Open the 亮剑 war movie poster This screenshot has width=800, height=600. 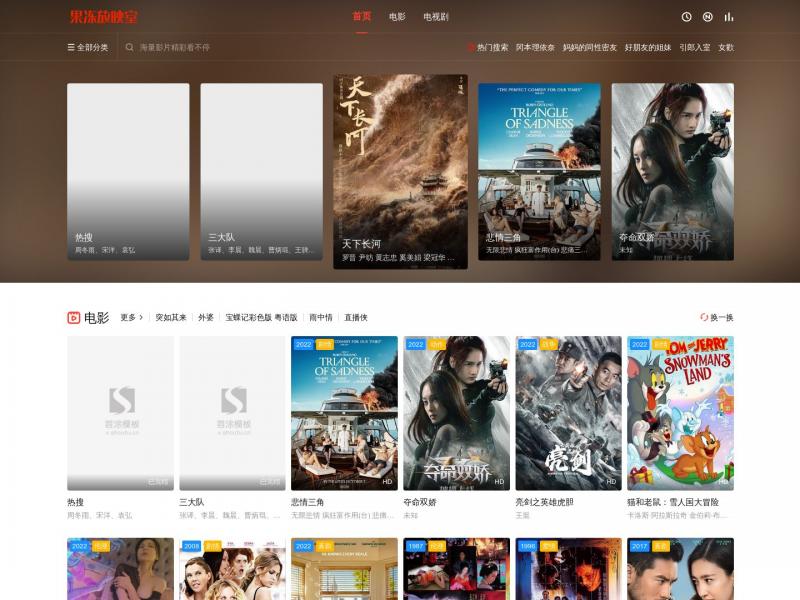[x=568, y=413]
